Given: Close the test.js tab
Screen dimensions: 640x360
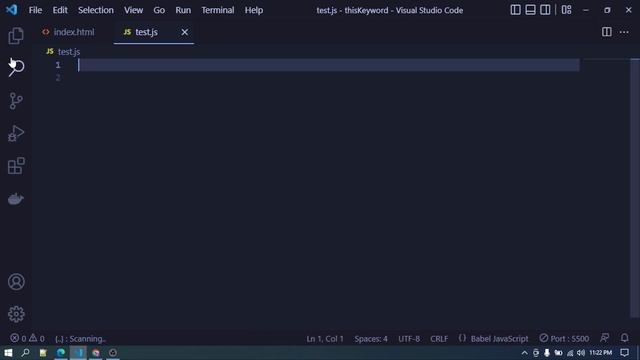Looking at the screenshot, I should (x=184, y=32).
